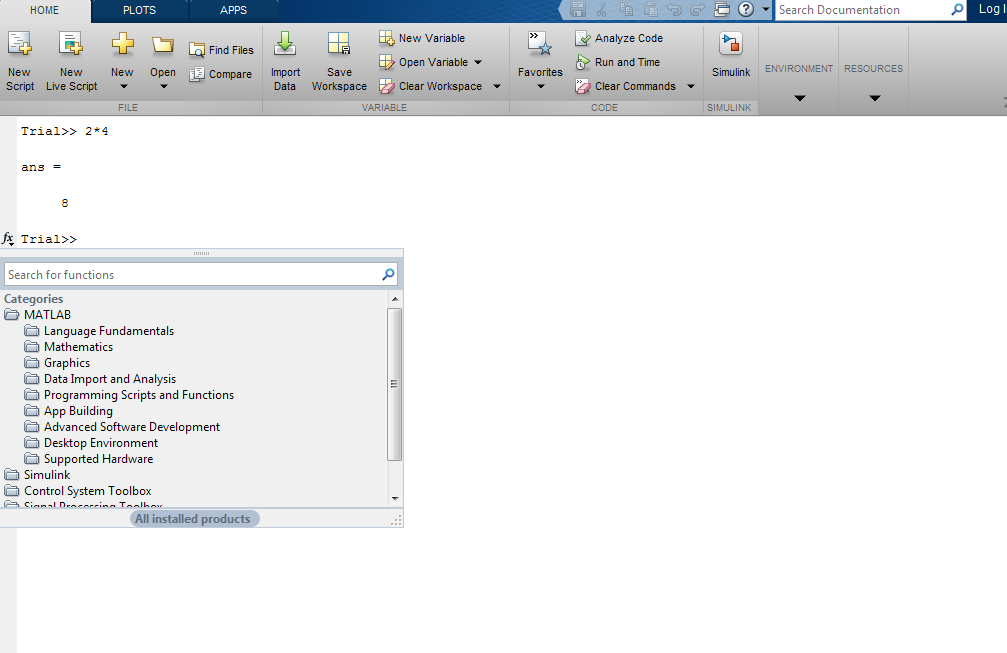Expand the Environment section chevron
Screen dimensions: 1007x653
point(798,97)
